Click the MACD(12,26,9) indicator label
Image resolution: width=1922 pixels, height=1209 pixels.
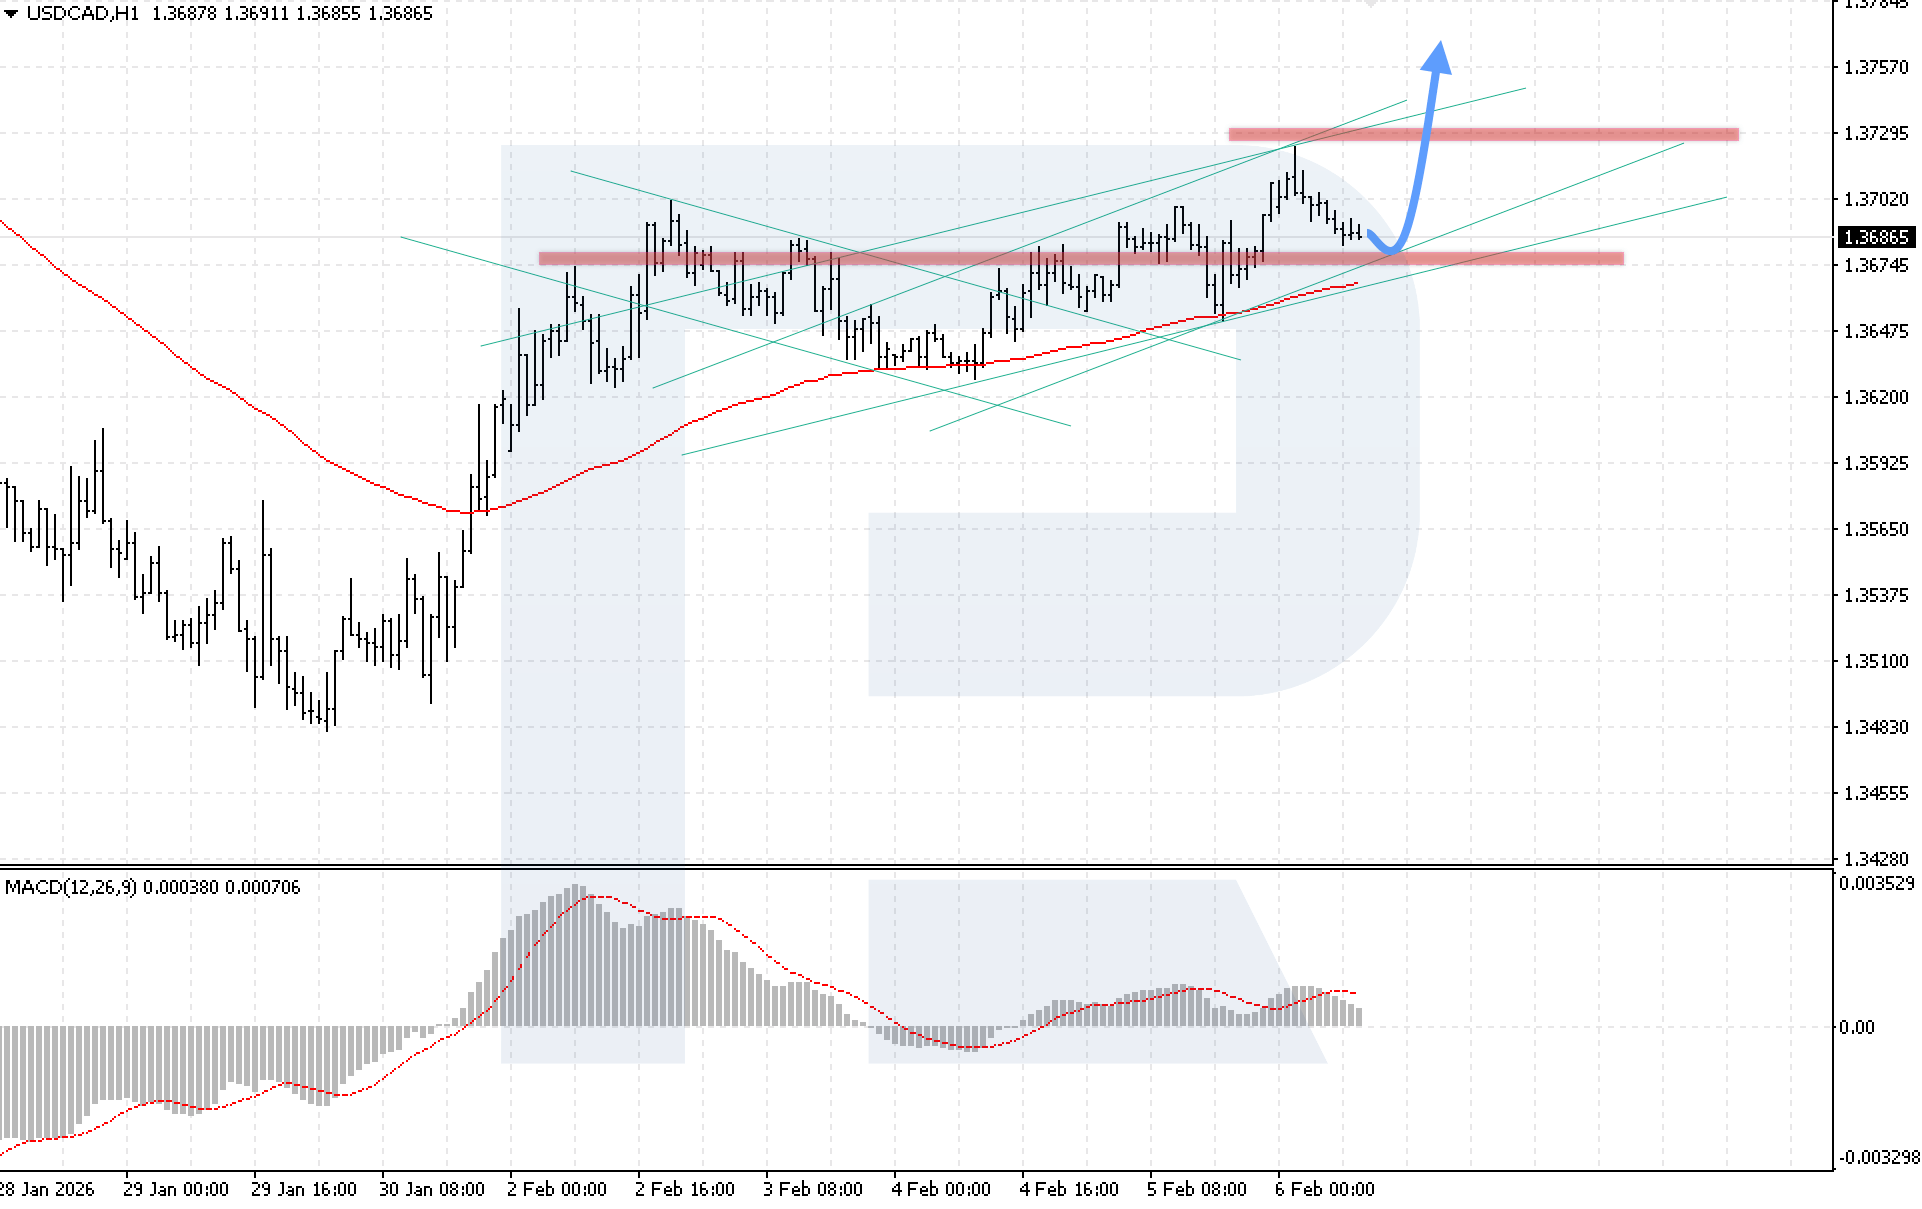[70, 887]
